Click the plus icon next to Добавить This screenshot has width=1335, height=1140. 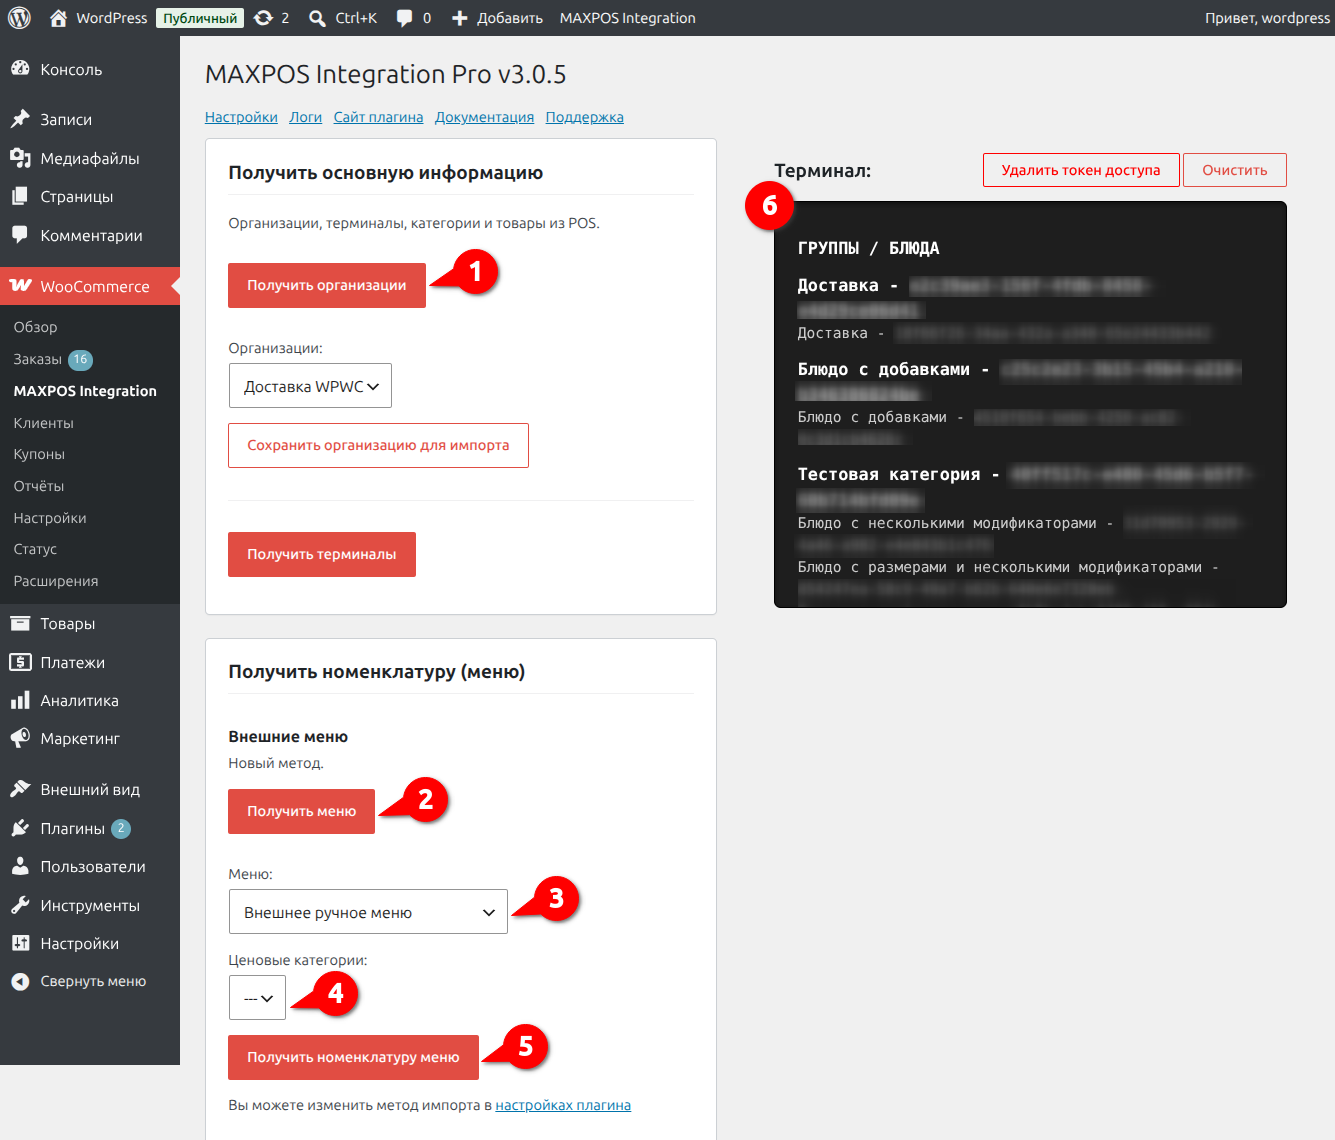tap(460, 18)
